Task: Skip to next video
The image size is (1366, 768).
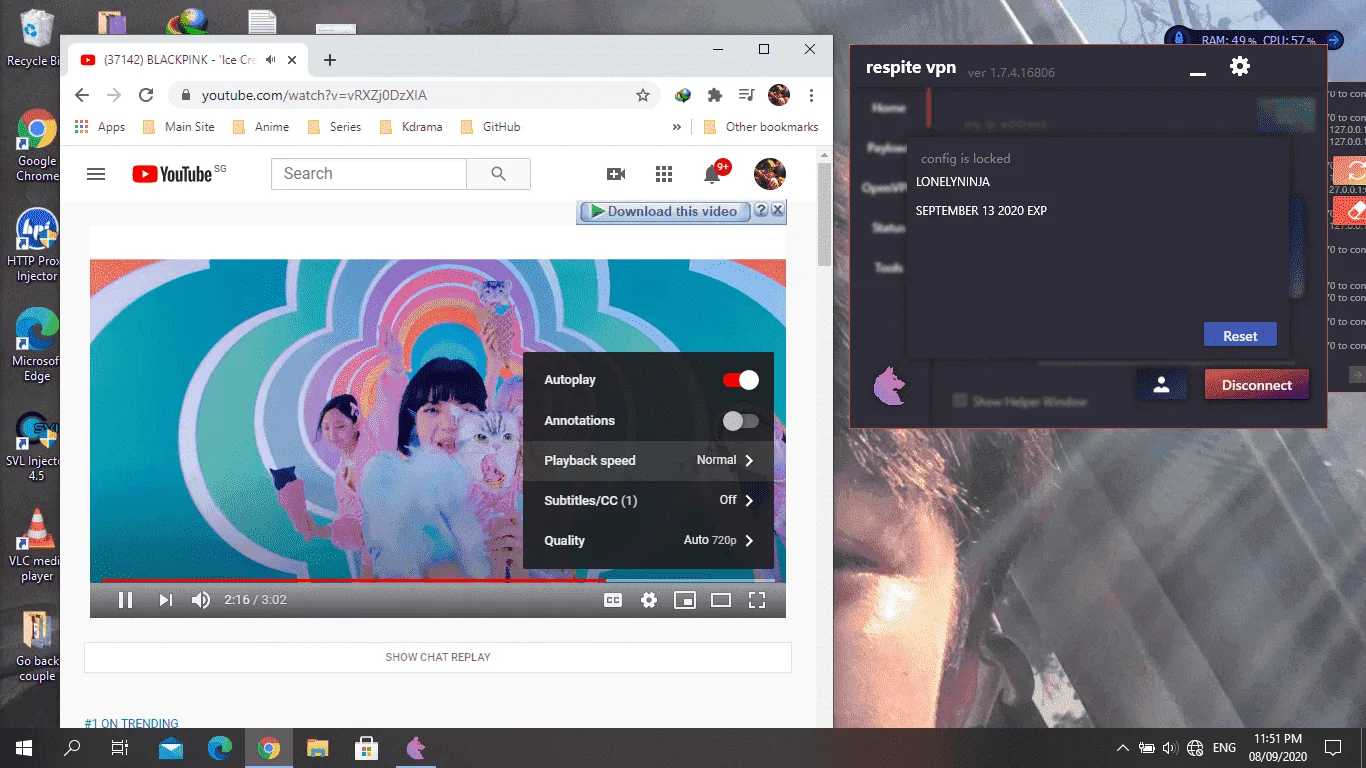Action: point(166,600)
